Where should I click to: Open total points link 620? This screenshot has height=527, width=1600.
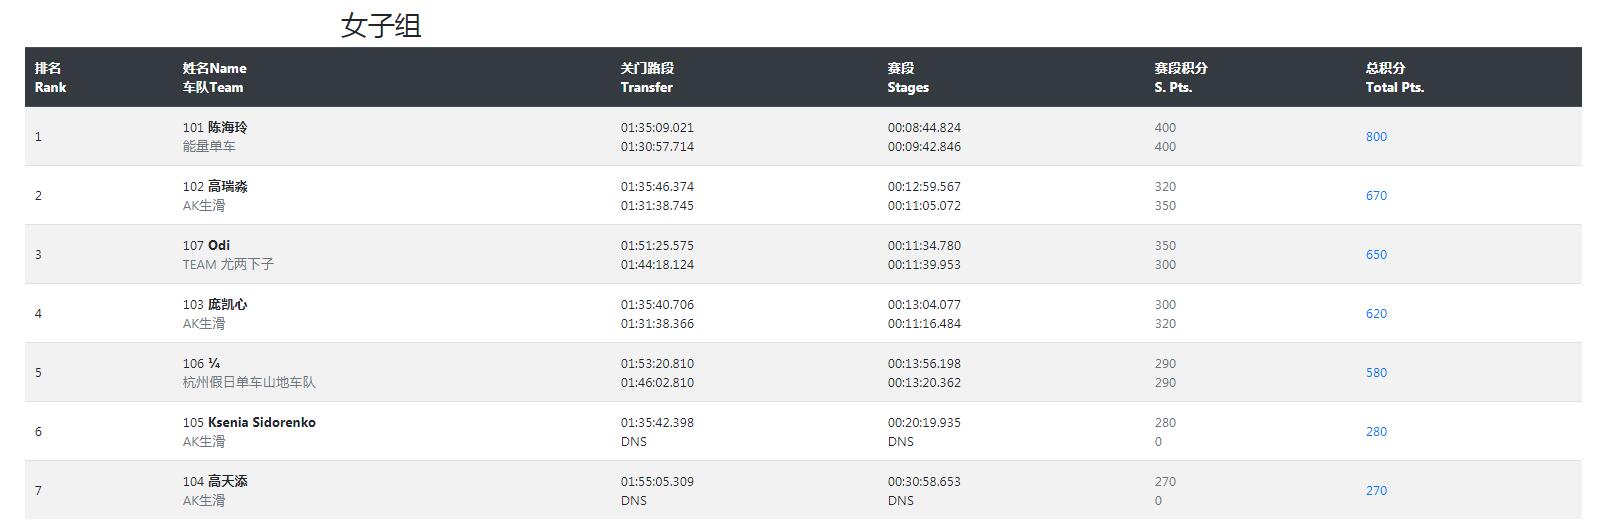1376,314
